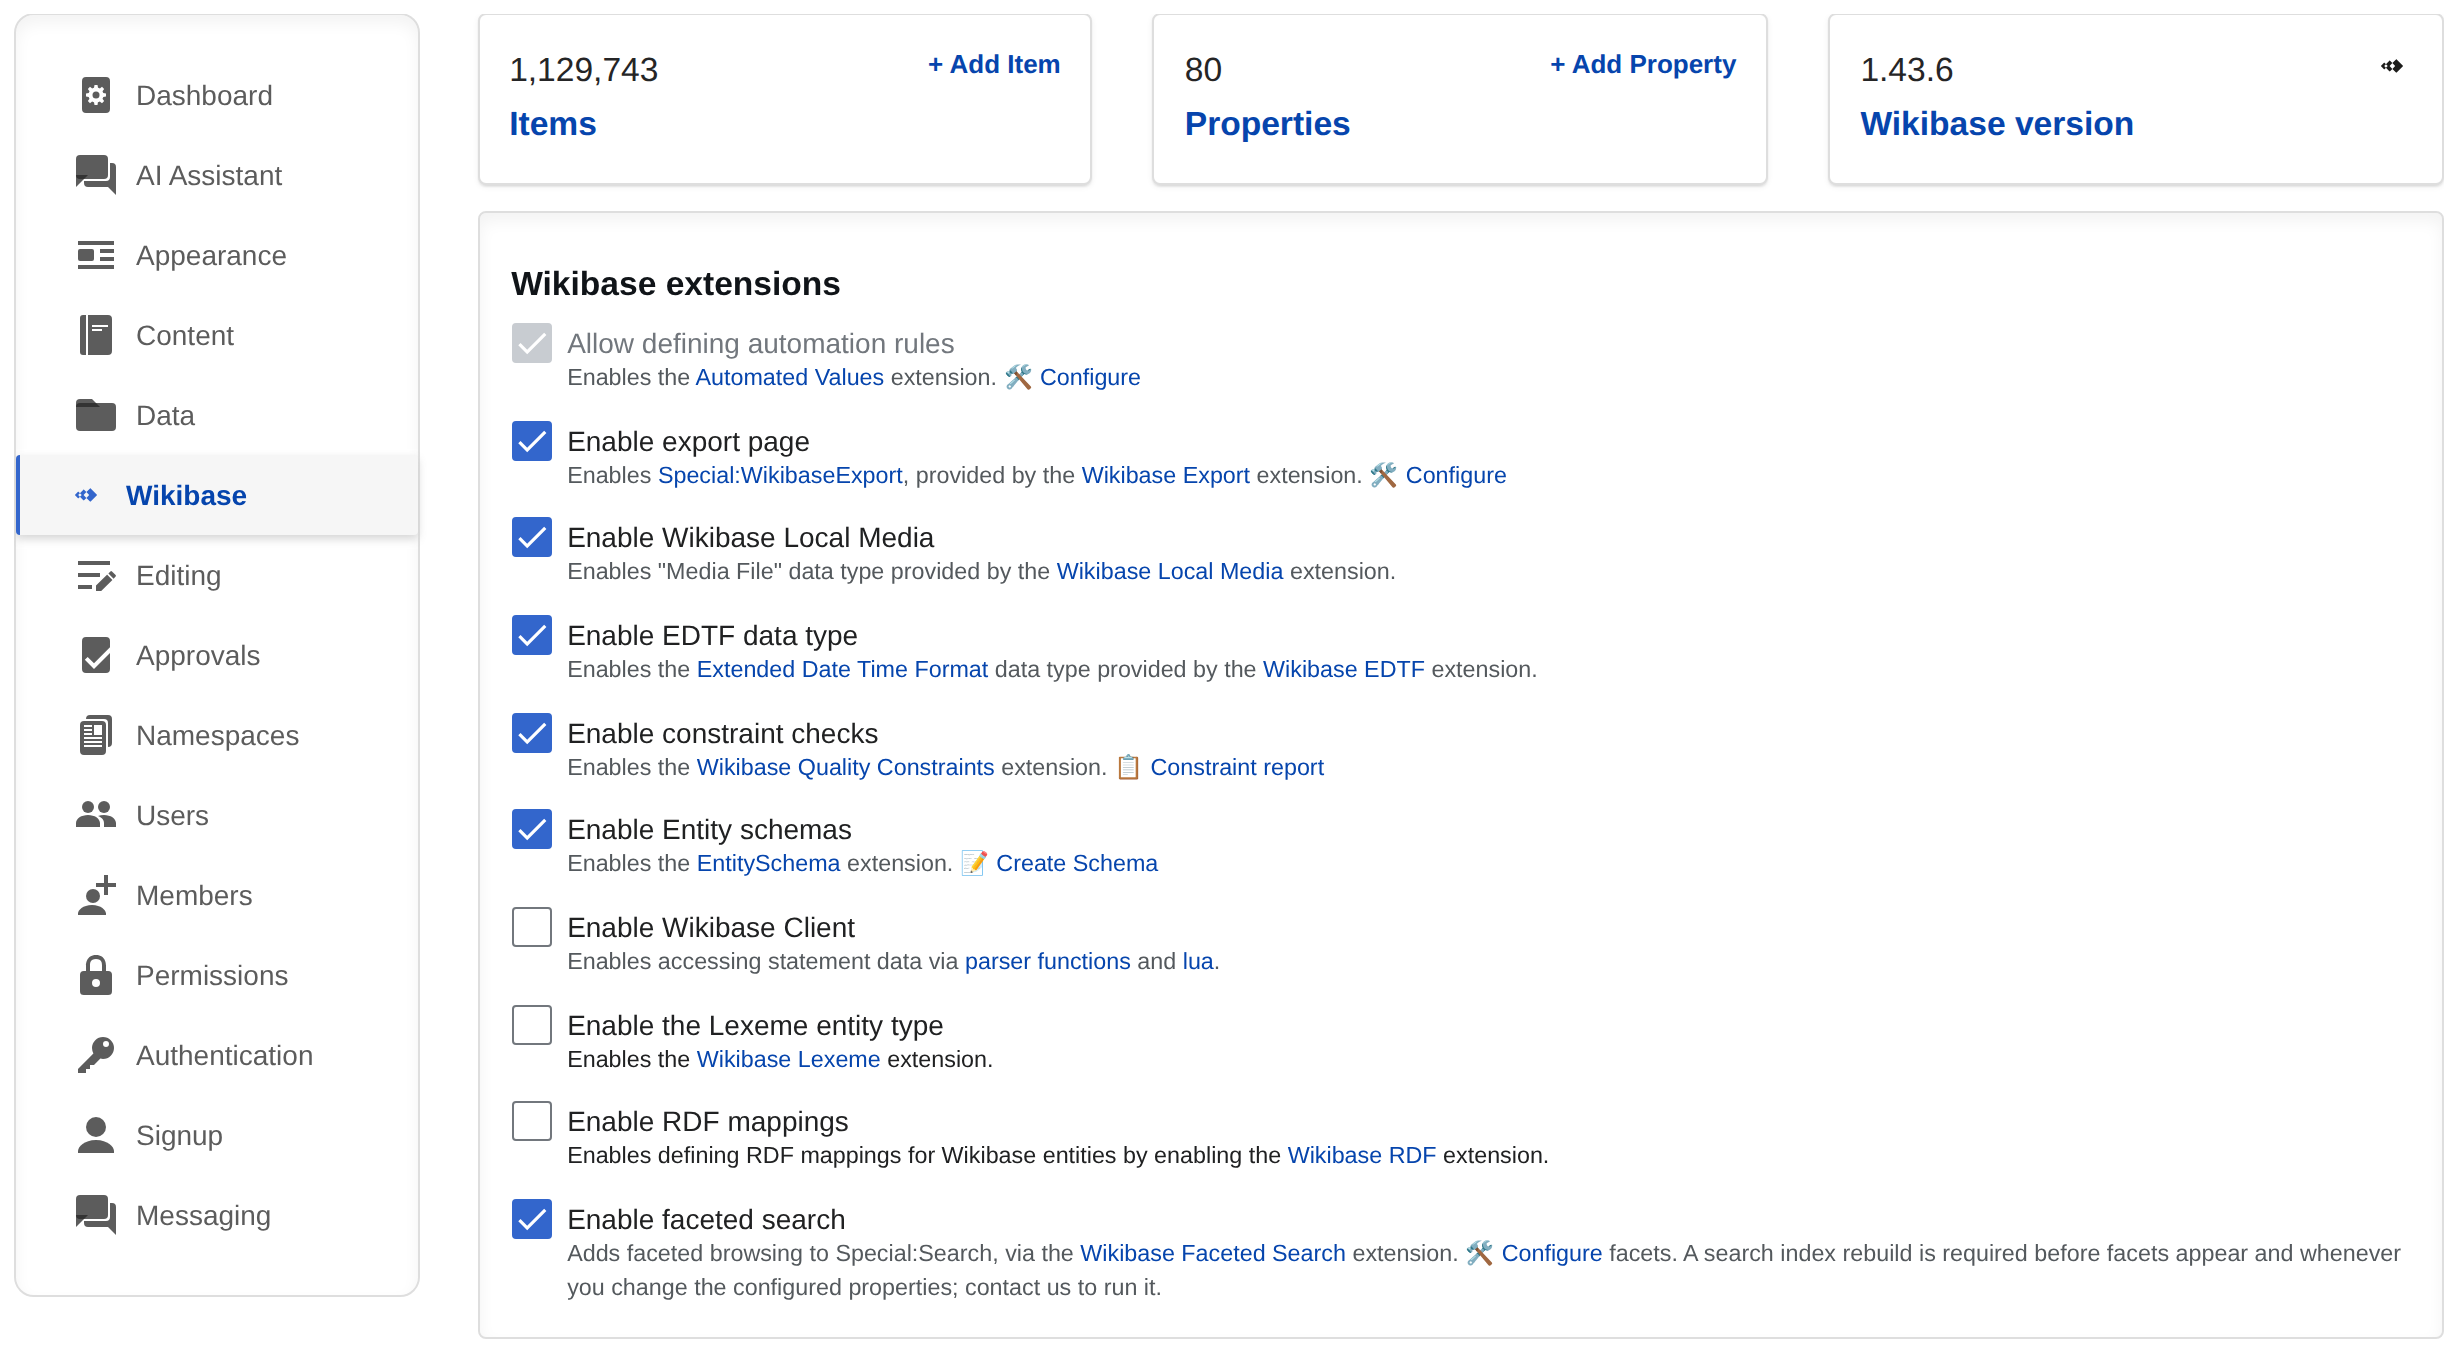Click the Approvals checkmark icon
2458x1353 pixels.
[96, 655]
